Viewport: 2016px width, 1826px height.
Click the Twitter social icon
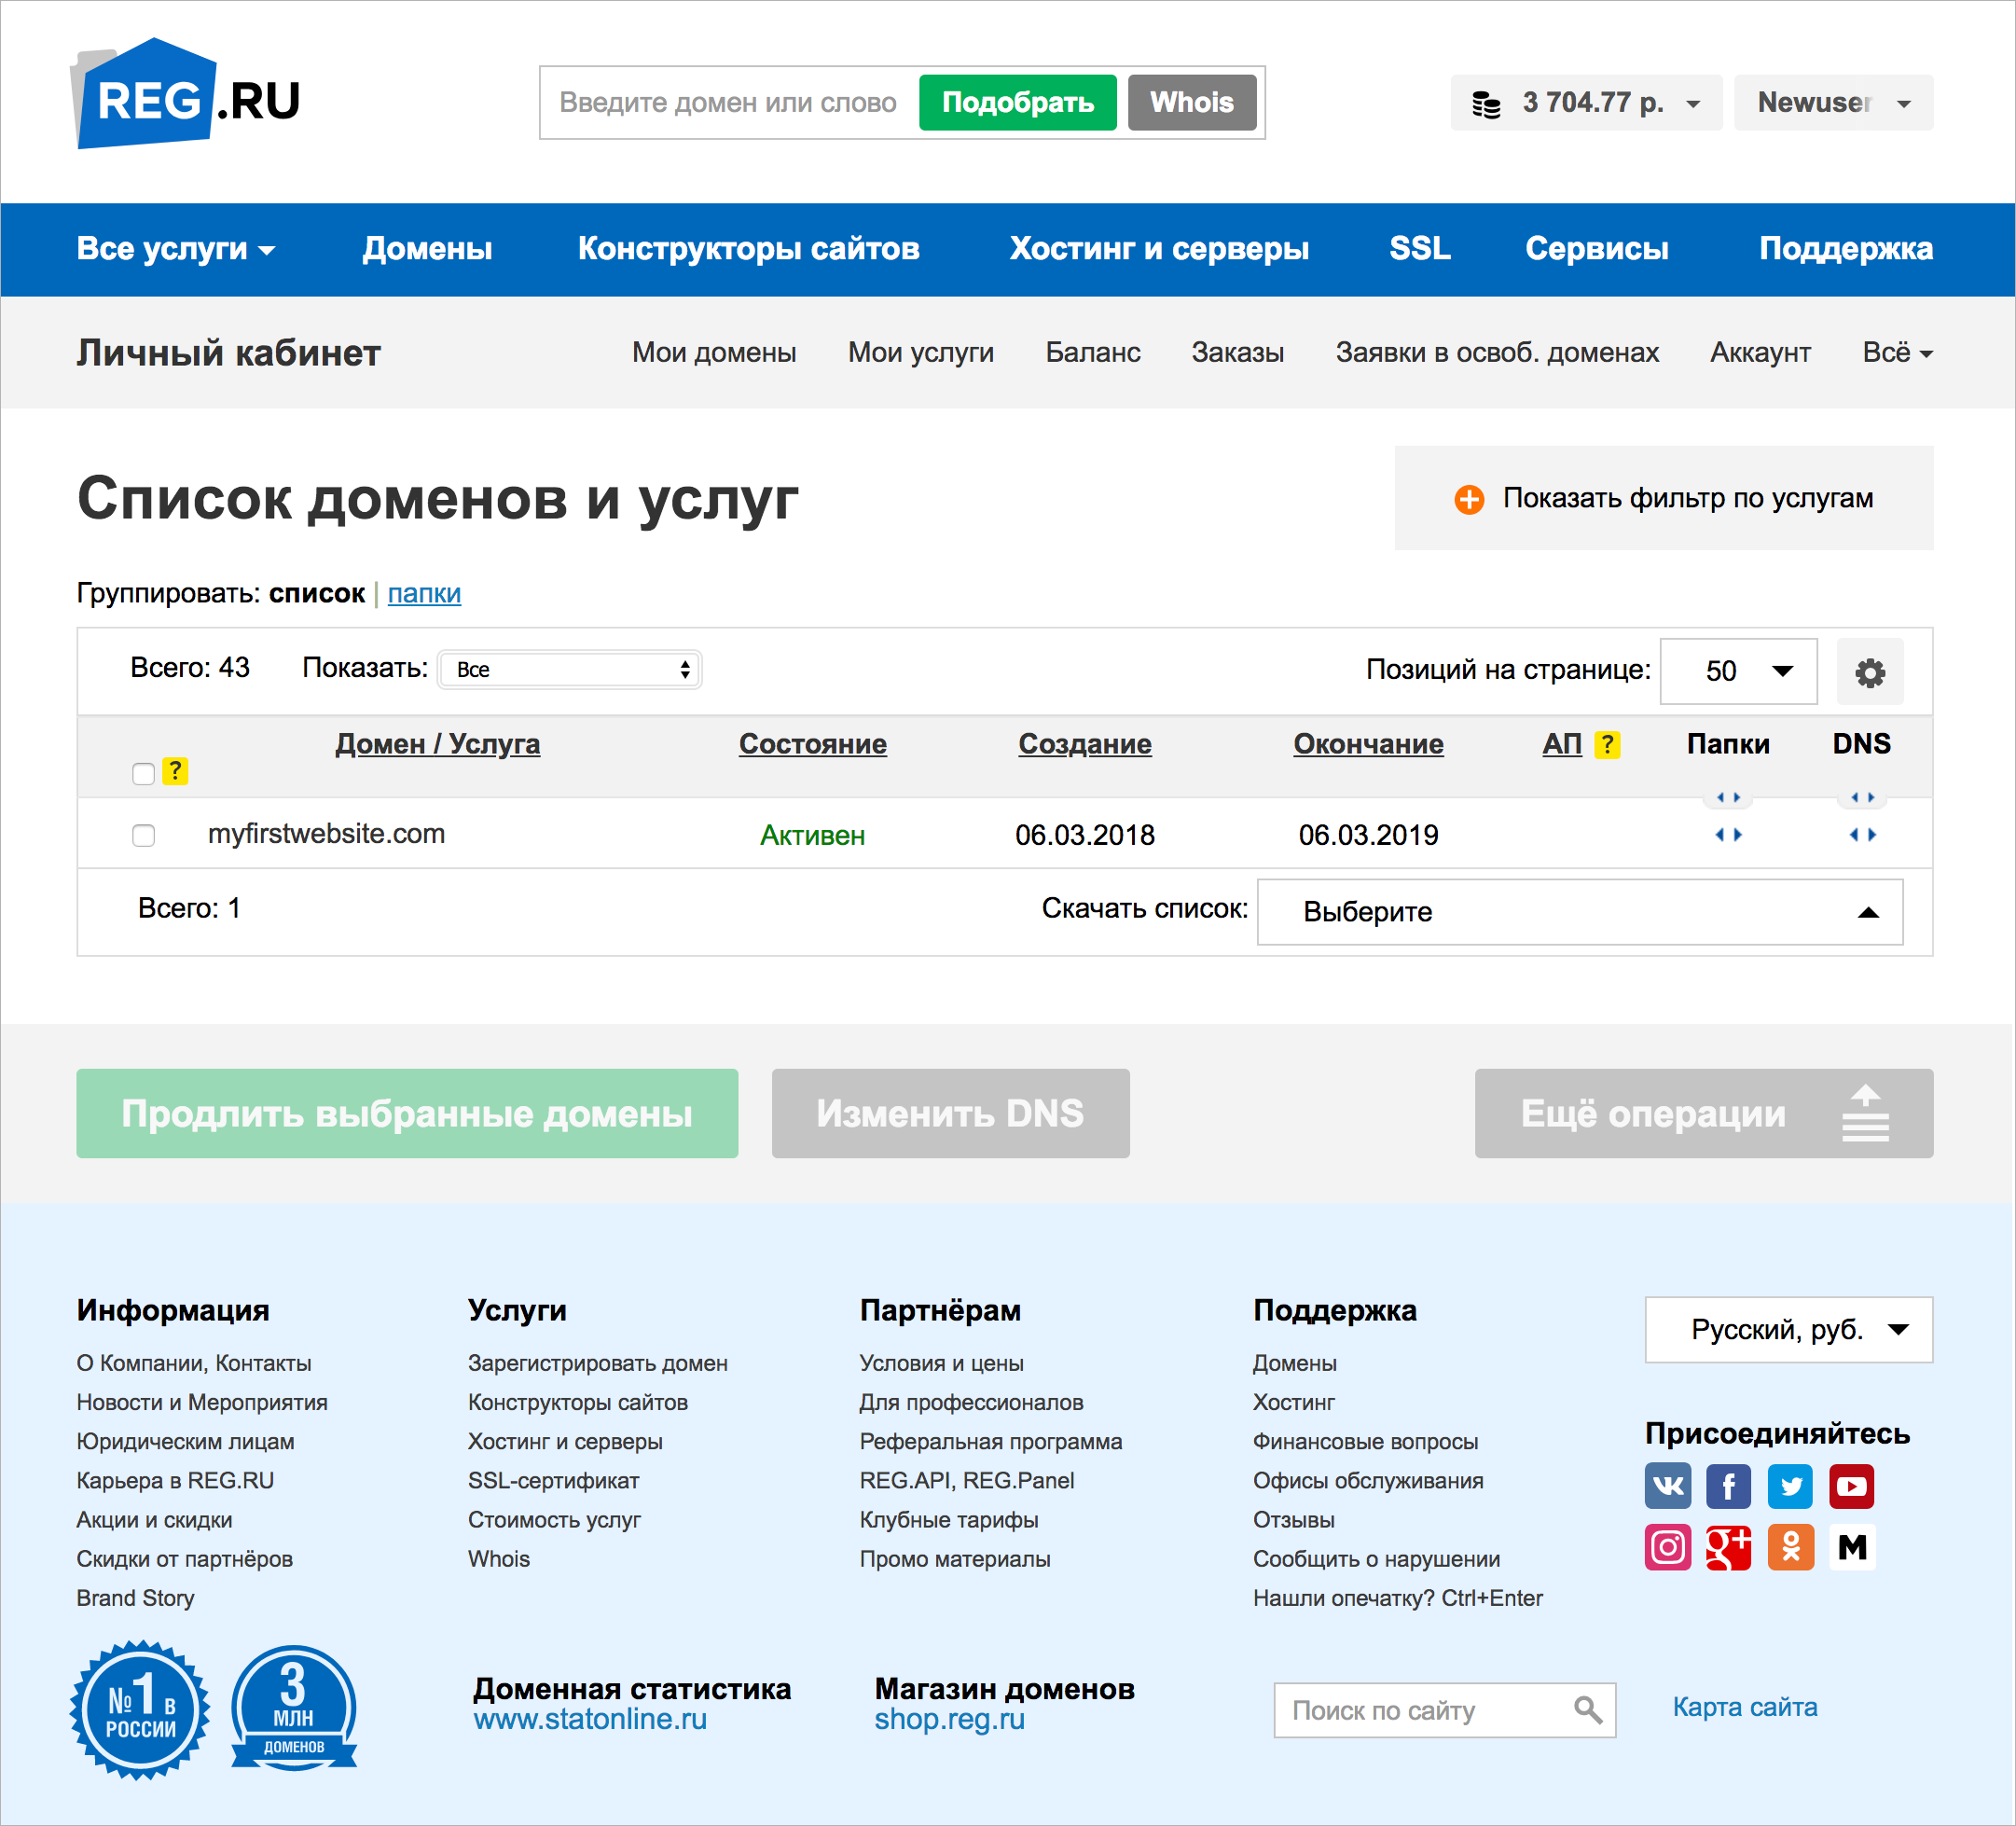pos(1790,1487)
